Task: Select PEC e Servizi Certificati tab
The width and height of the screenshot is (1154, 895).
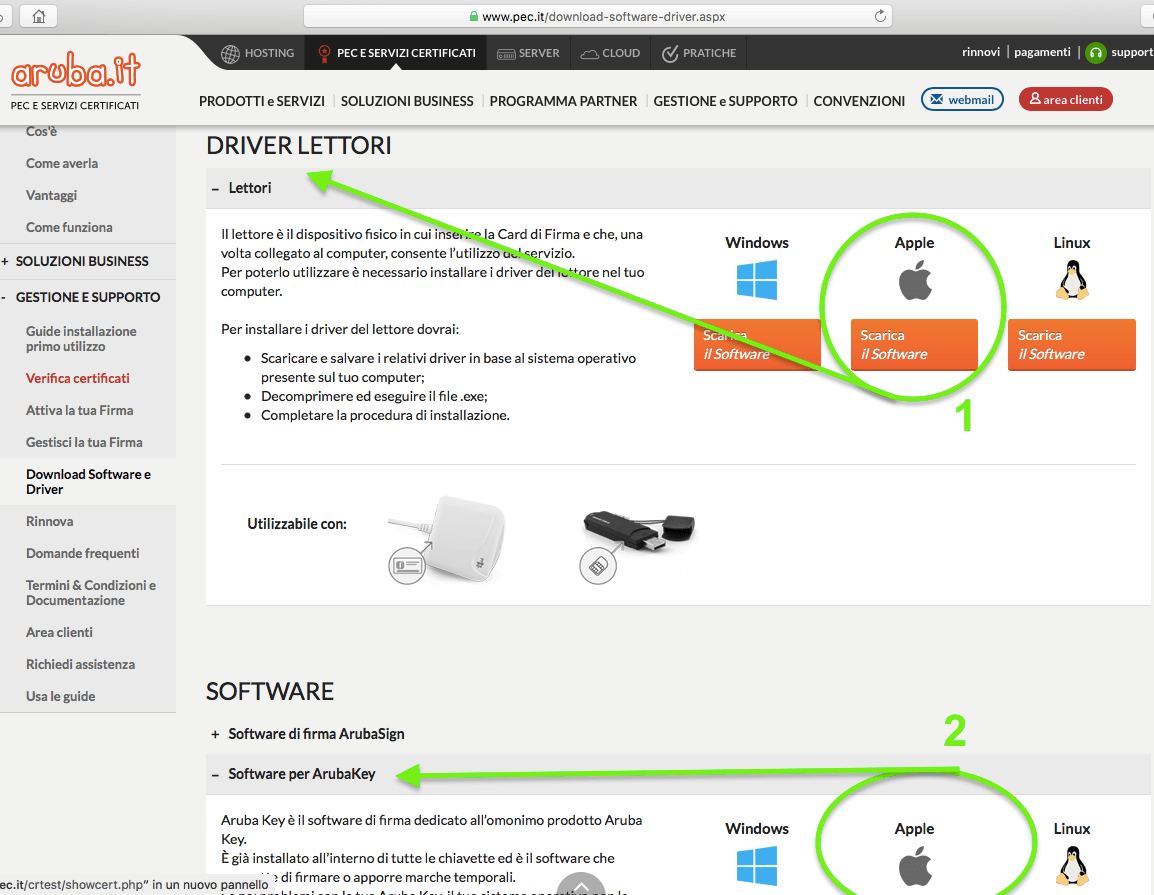Action: click(396, 53)
